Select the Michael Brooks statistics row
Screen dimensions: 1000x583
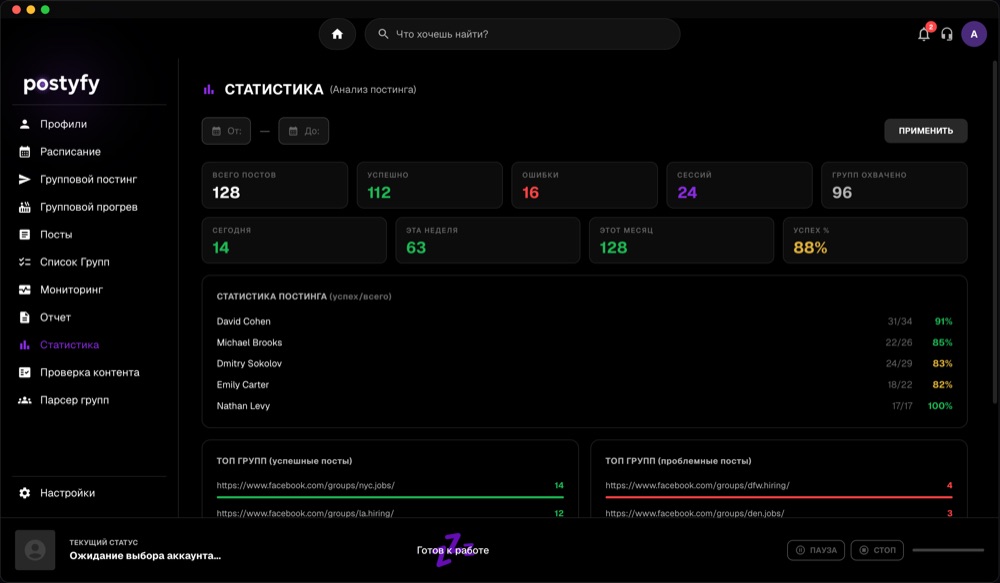584,343
